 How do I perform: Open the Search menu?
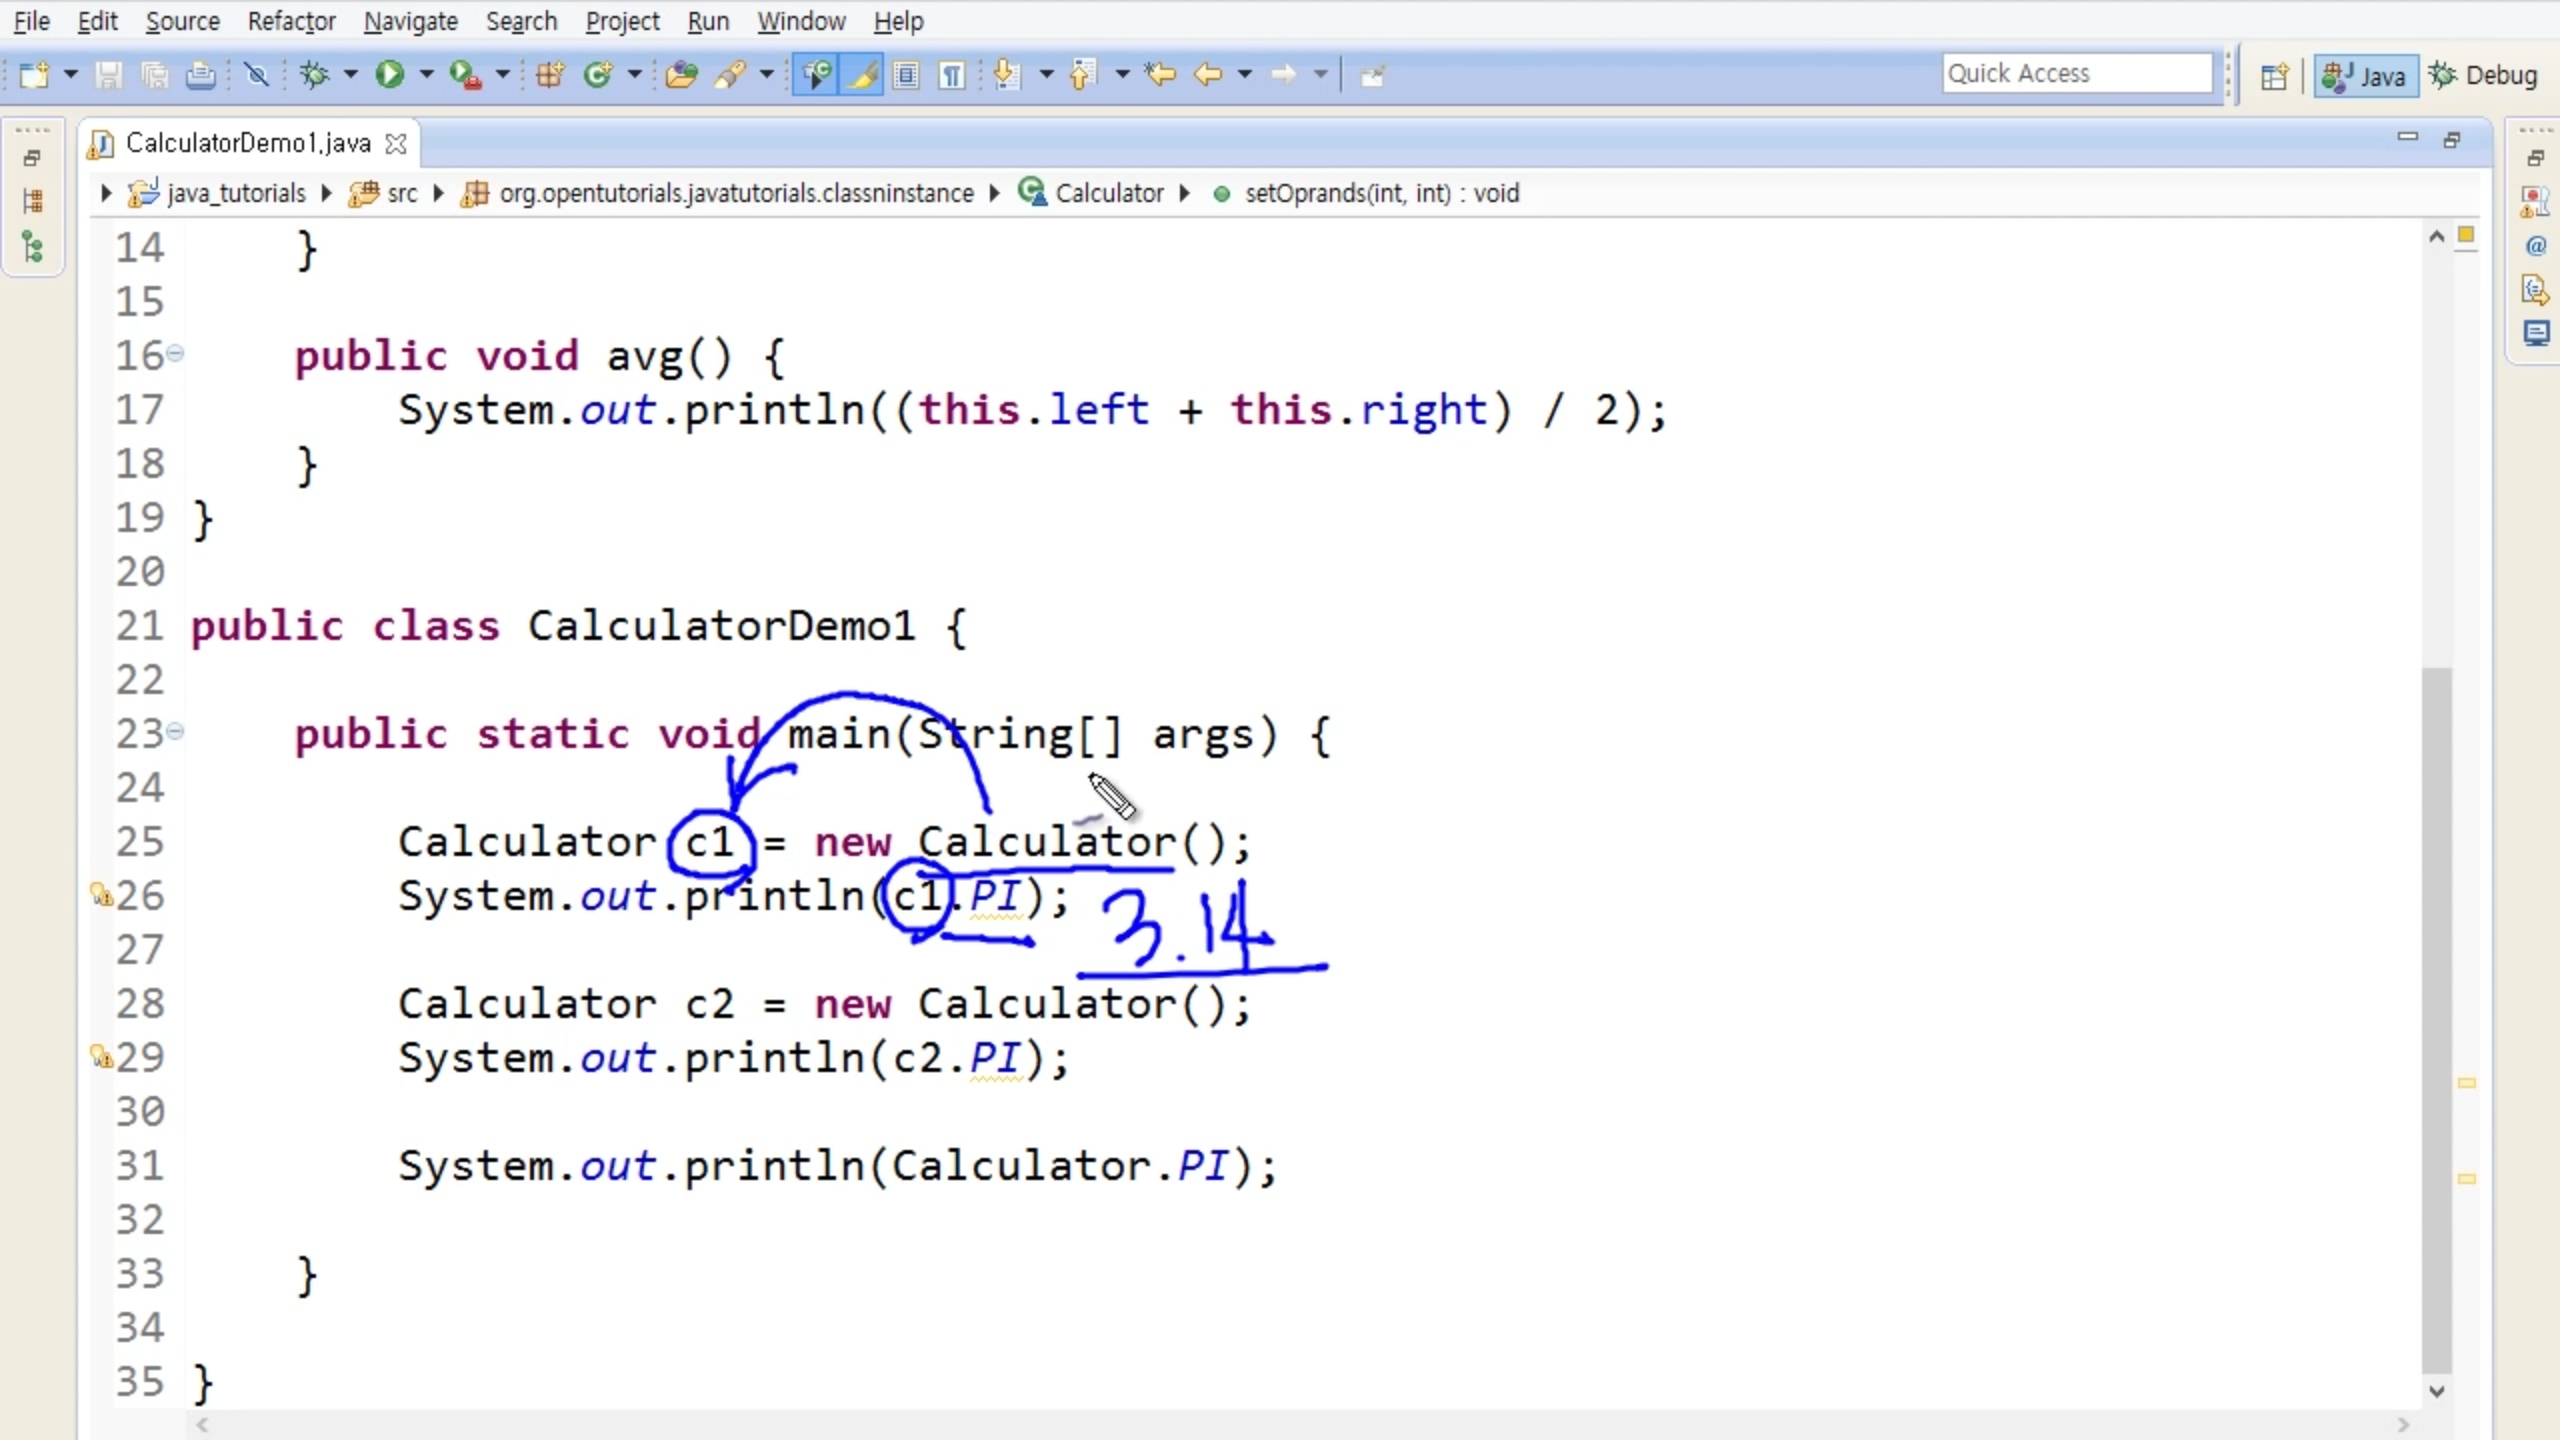click(521, 21)
